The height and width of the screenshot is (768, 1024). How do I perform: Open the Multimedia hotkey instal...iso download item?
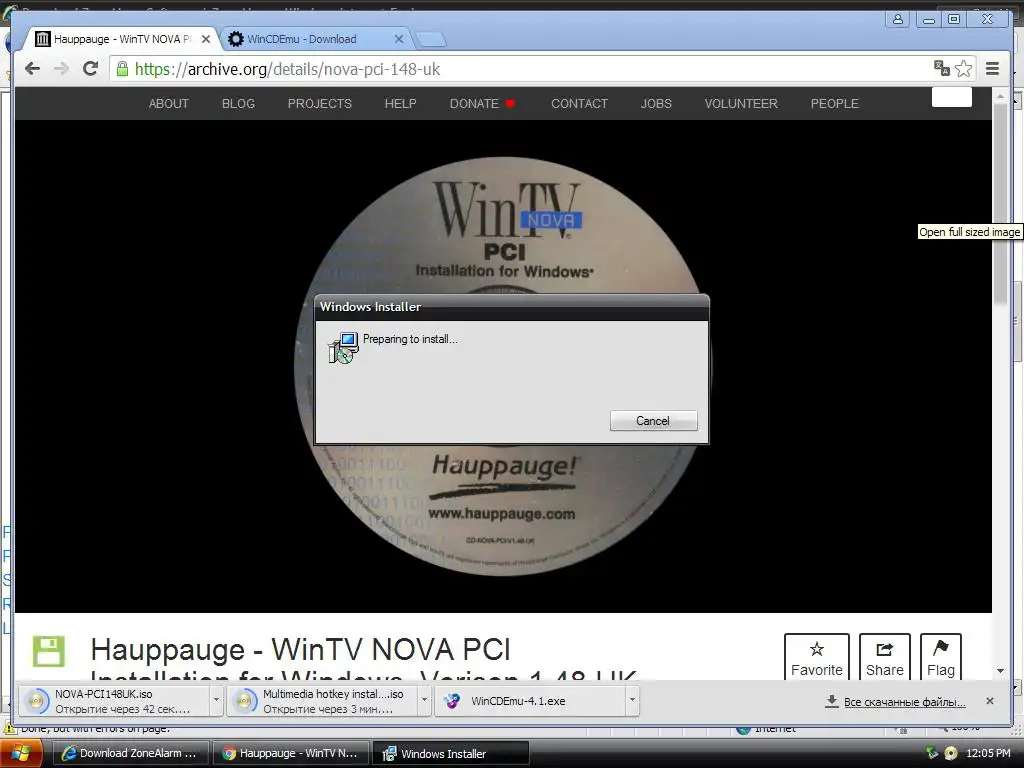321,701
